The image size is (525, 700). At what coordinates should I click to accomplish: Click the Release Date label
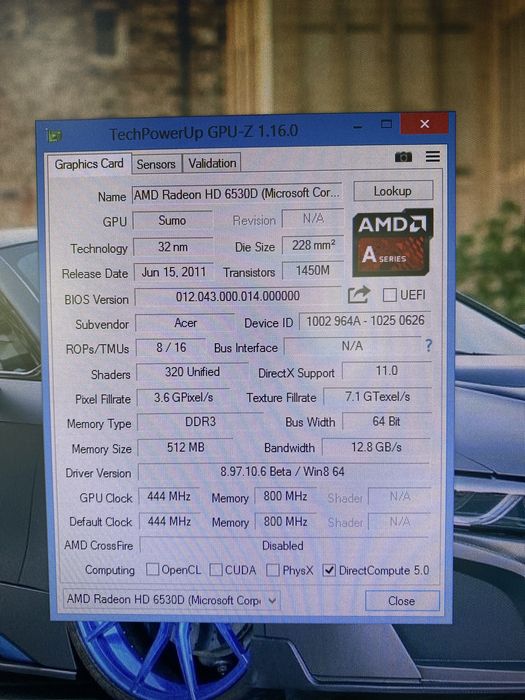(95, 273)
